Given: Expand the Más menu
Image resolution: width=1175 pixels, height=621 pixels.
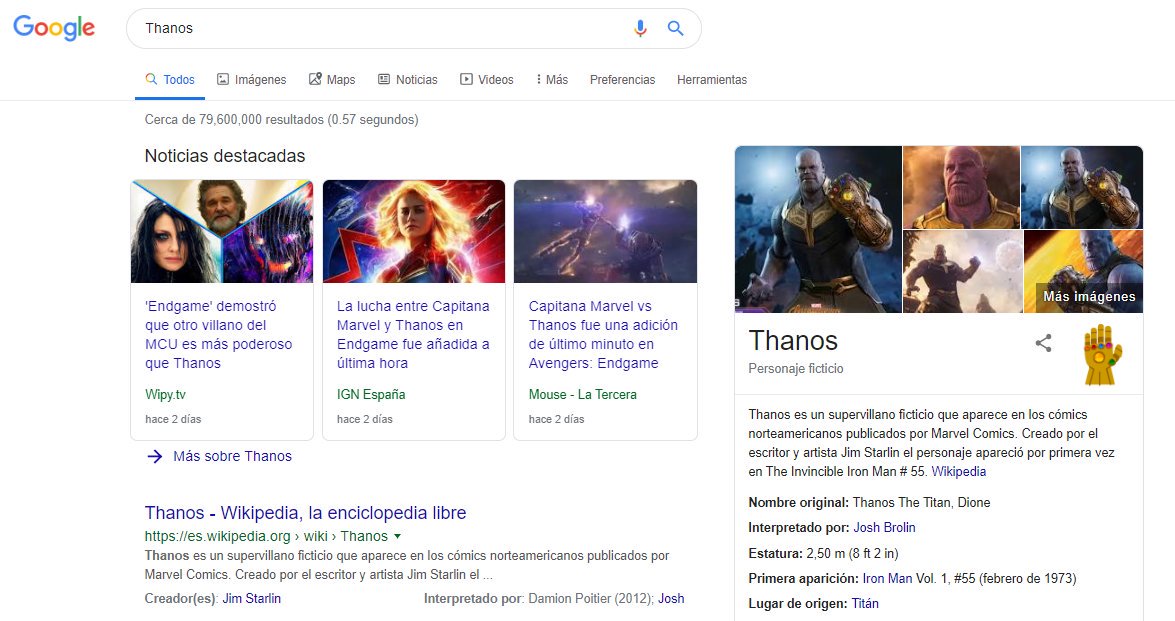Looking at the screenshot, I should point(552,79).
